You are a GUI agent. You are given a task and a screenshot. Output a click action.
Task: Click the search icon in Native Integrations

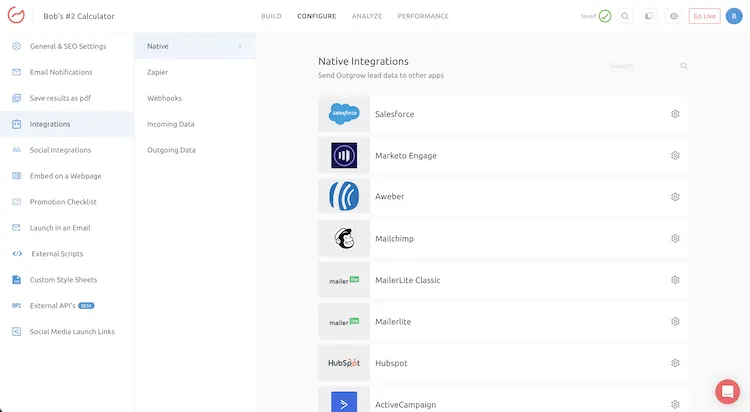[684, 66]
